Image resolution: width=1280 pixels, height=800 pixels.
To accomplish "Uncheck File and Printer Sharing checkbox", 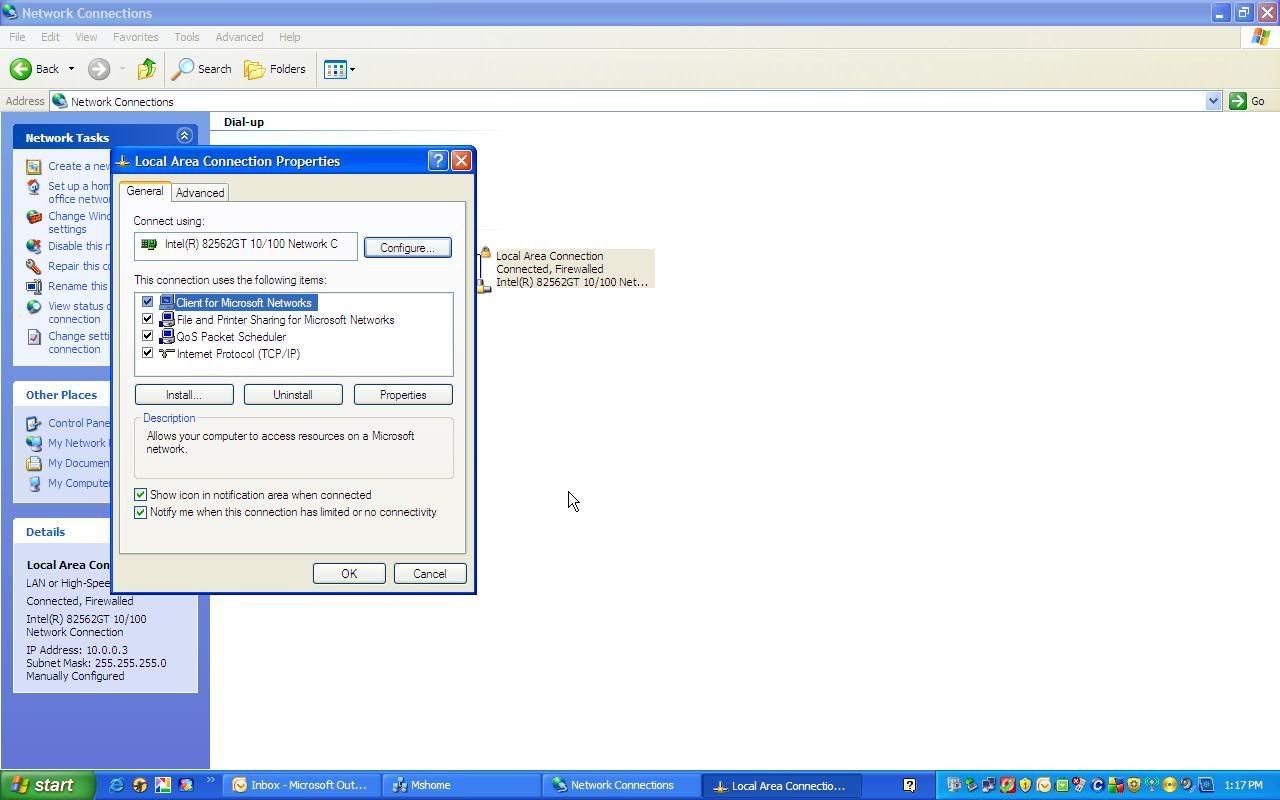I will point(147,319).
